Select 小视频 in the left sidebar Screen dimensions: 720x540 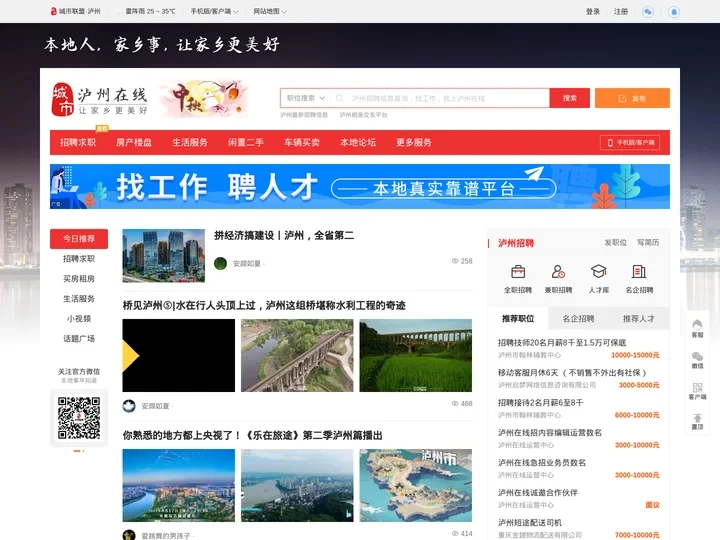[x=79, y=319]
